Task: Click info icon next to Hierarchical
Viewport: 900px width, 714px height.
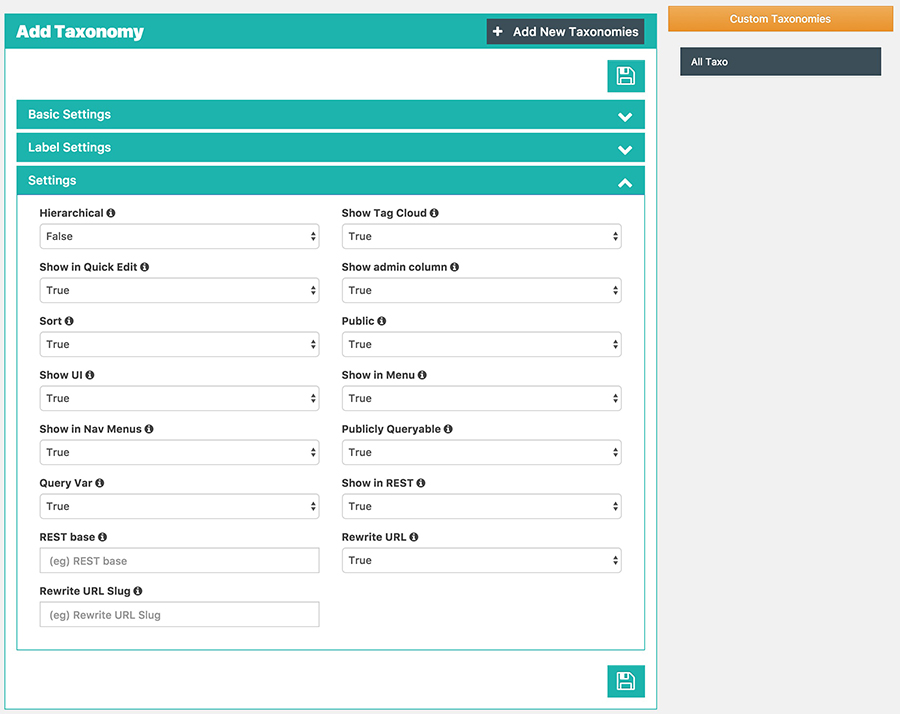Action: [x=111, y=213]
